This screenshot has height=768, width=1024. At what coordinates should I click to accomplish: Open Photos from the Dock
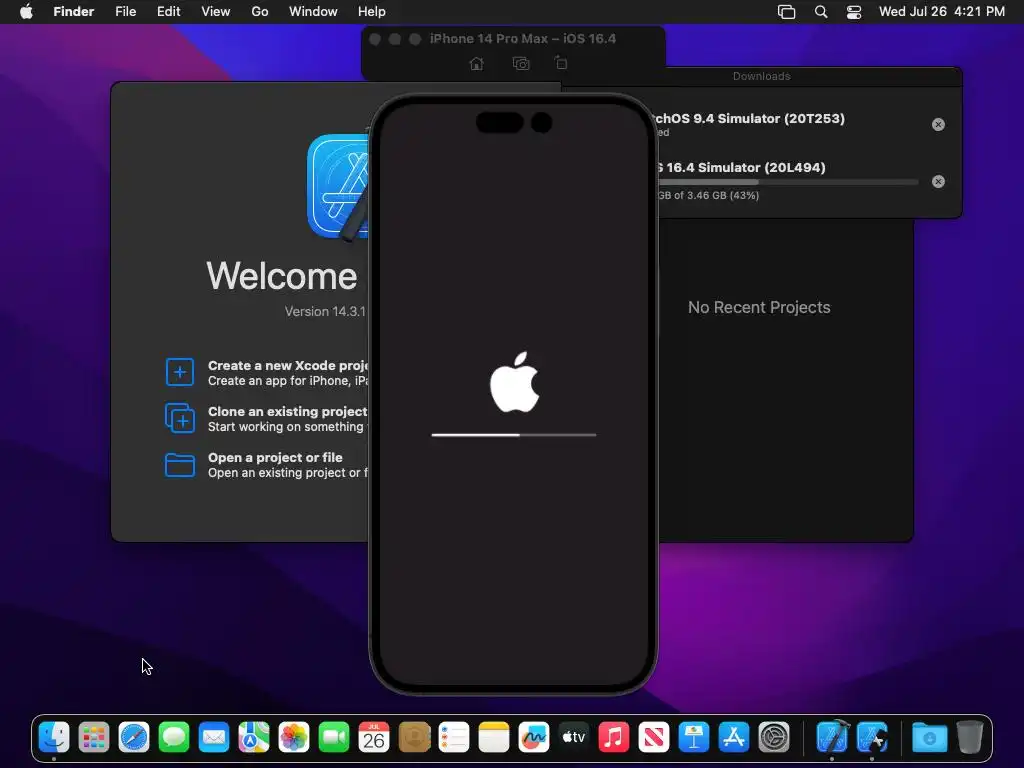point(294,738)
